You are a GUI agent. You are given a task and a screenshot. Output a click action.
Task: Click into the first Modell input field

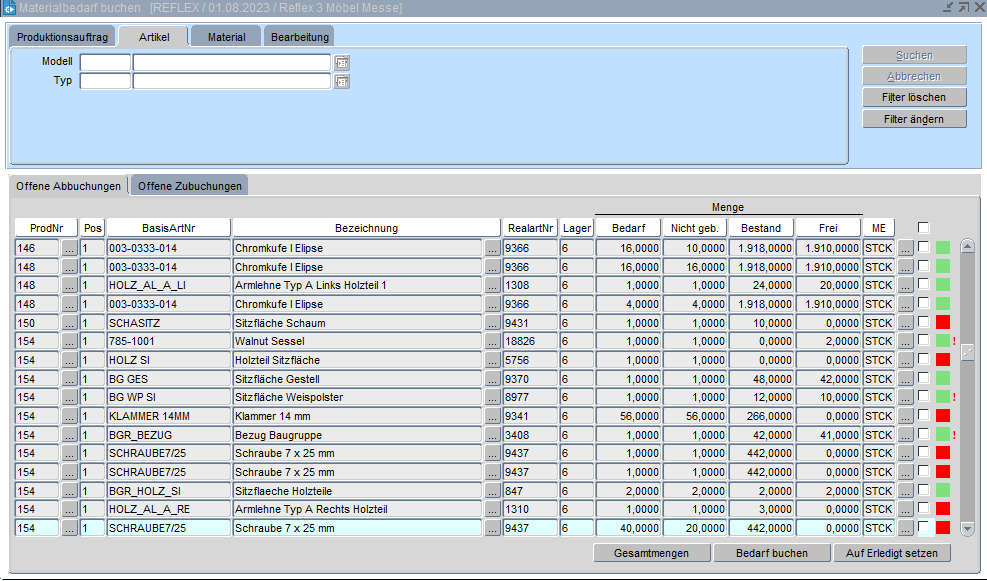(x=105, y=62)
